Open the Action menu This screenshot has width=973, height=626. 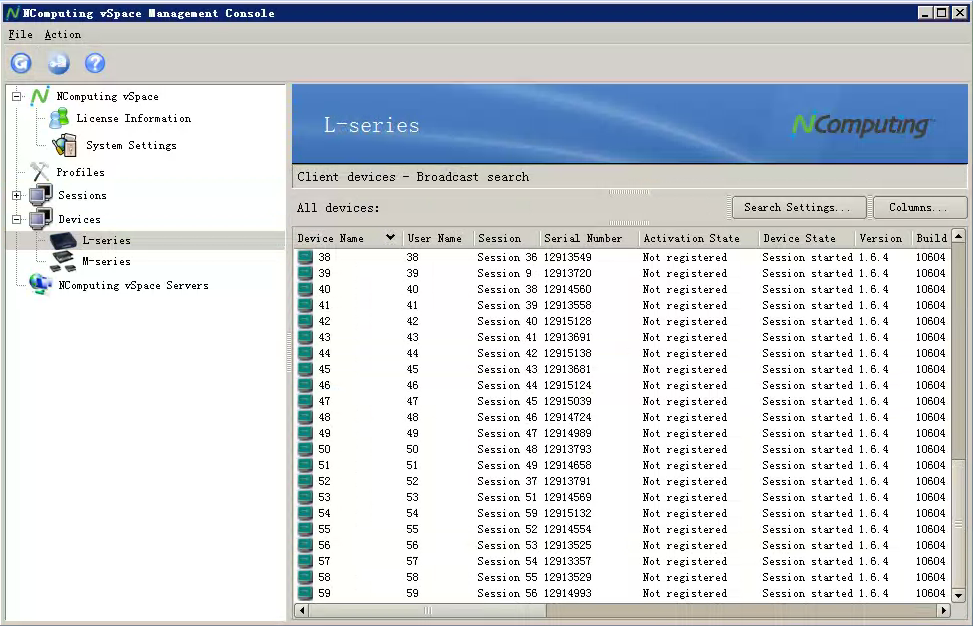[62, 34]
